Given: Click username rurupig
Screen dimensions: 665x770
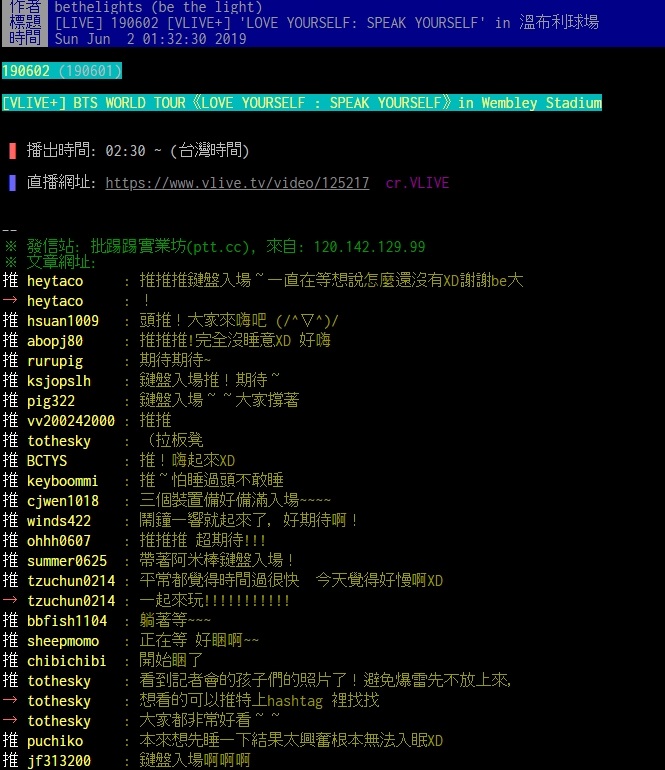Looking at the screenshot, I should [55, 361].
